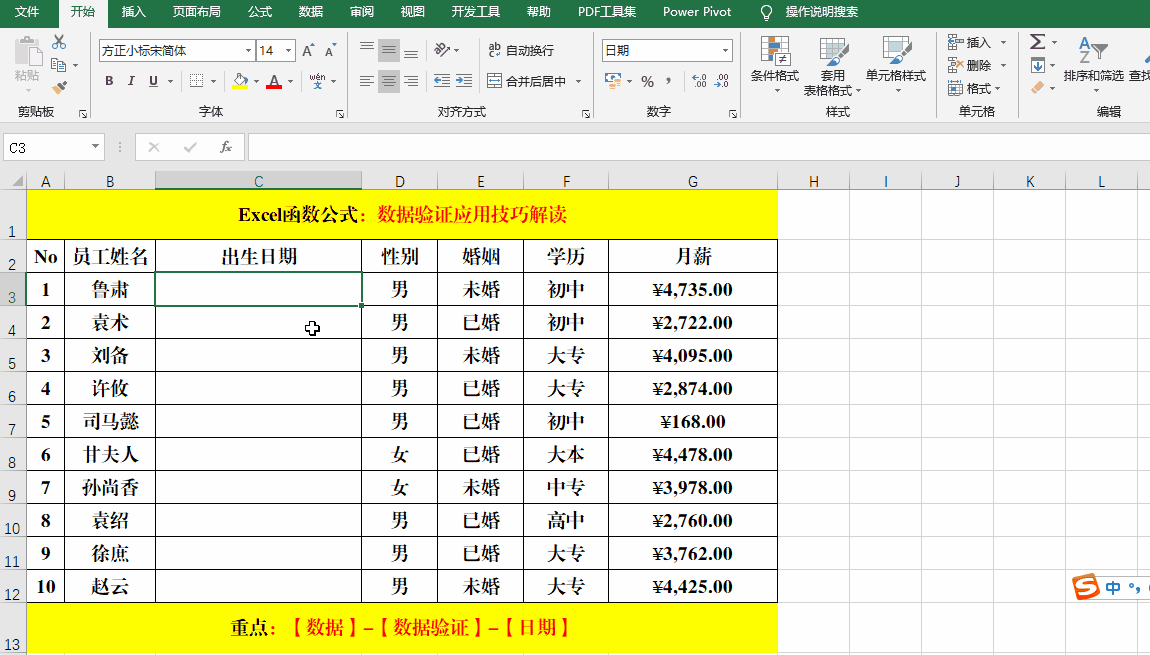Apply red font color A
This screenshot has width=1150, height=655.
click(274, 81)
